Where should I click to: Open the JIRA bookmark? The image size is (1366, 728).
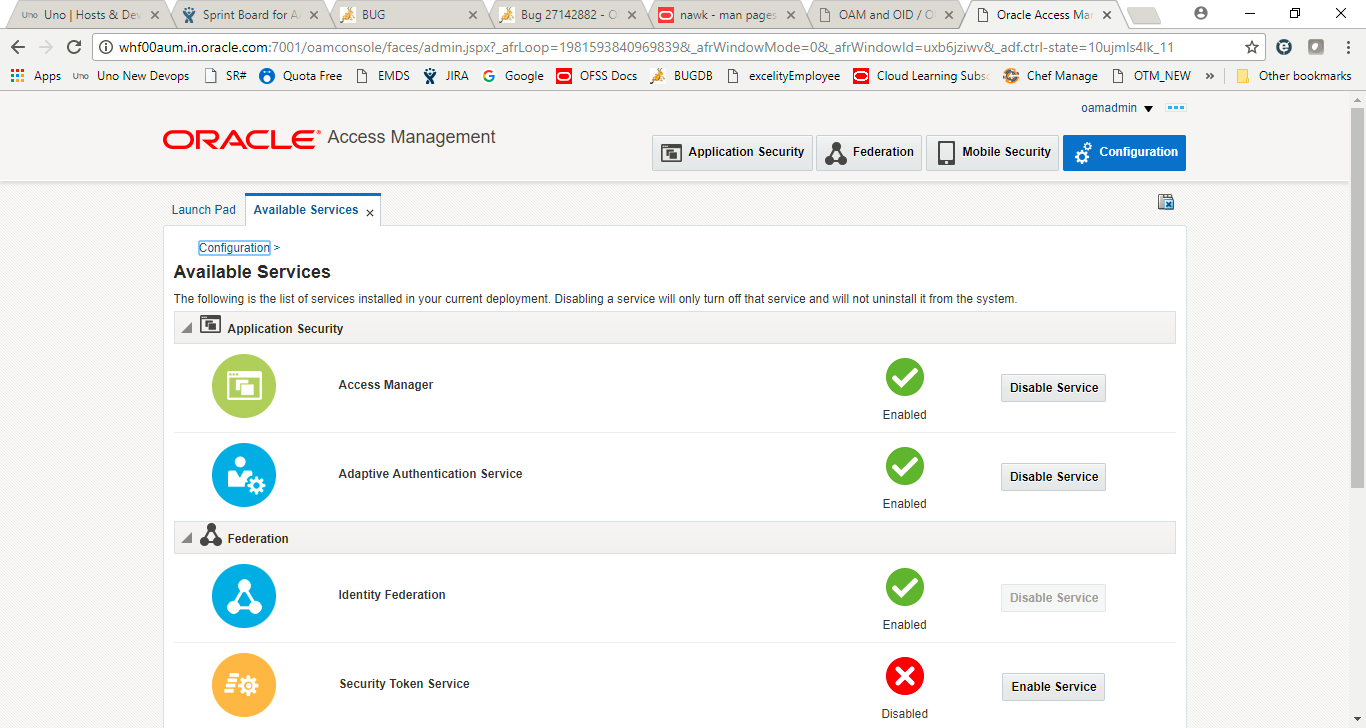pos(445,76)
